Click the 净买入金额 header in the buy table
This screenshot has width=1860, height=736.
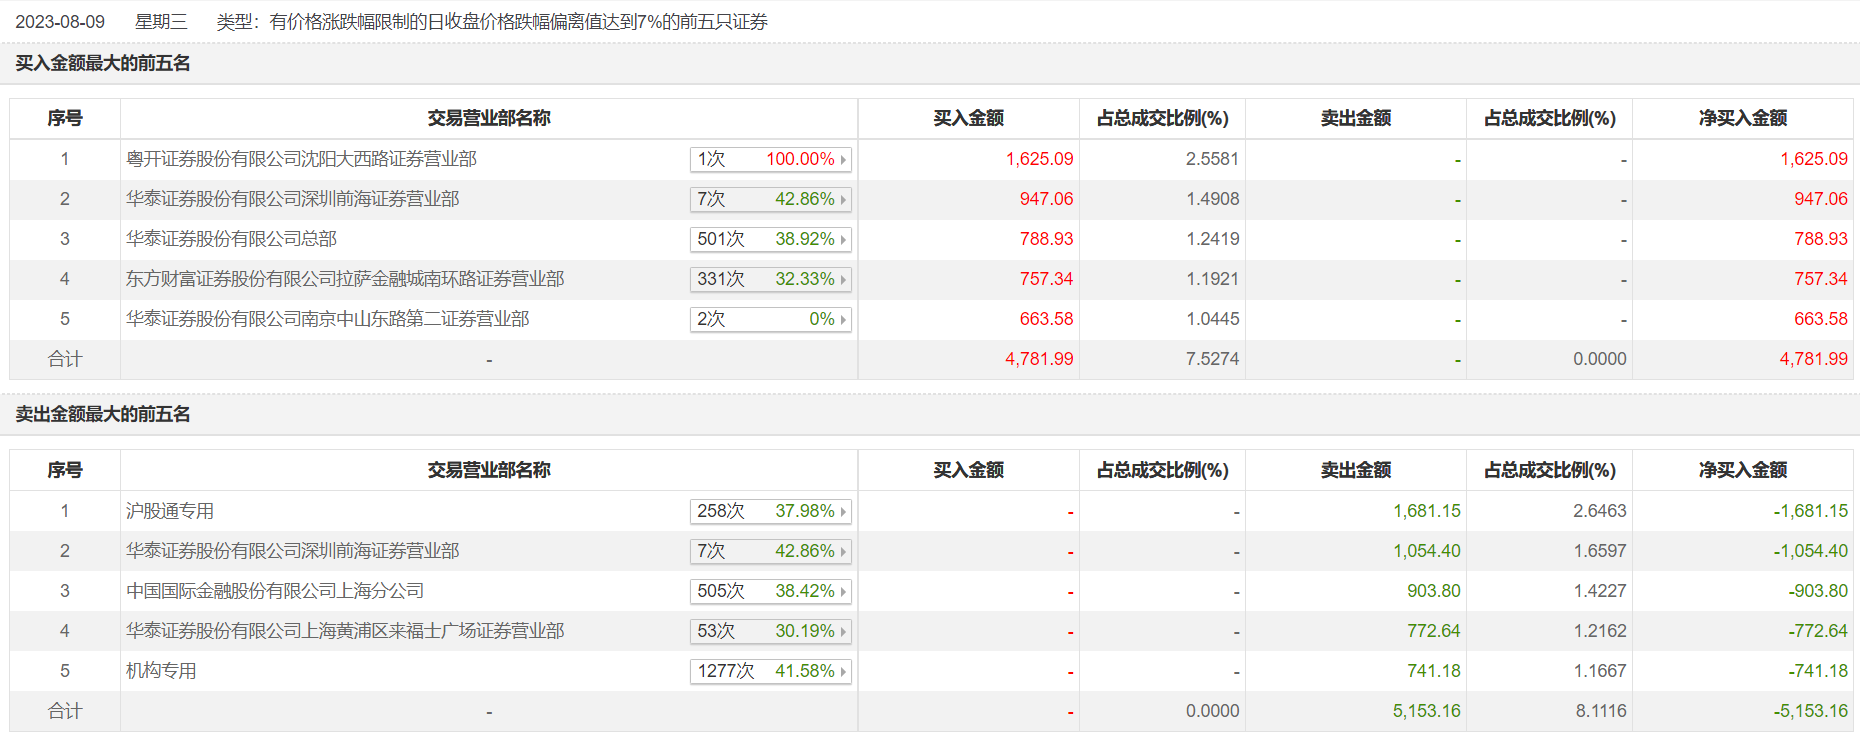point(1742,118)
